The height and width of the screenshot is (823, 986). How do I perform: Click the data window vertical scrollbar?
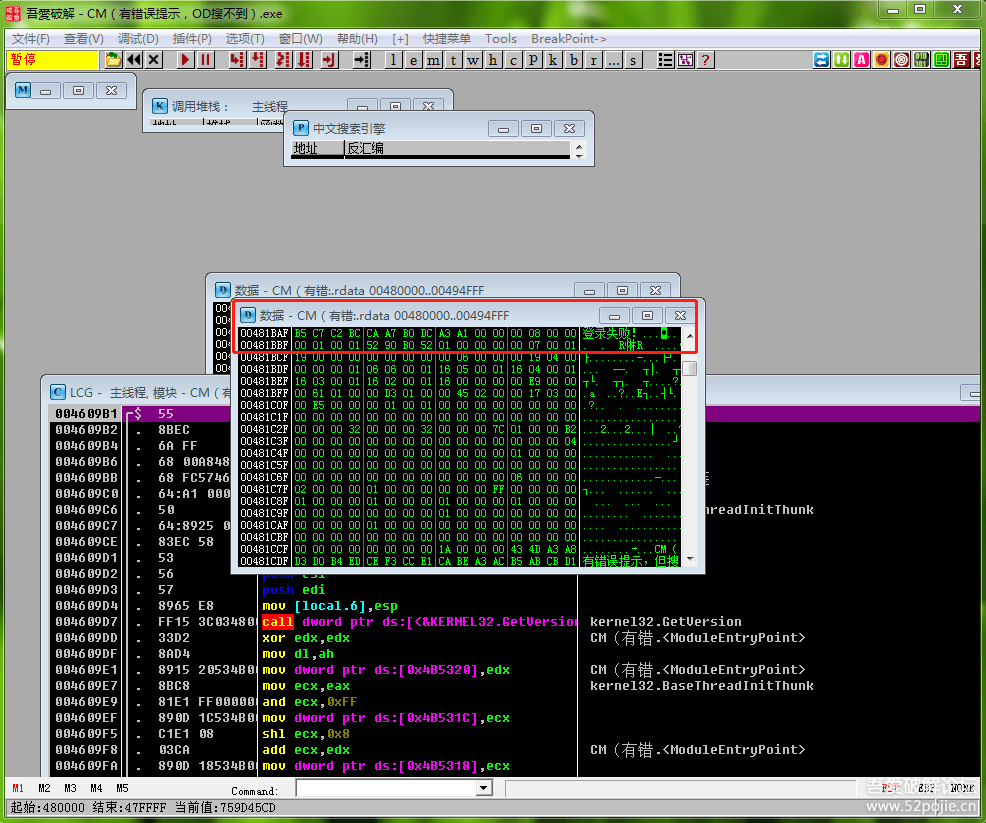coord(689,450)
